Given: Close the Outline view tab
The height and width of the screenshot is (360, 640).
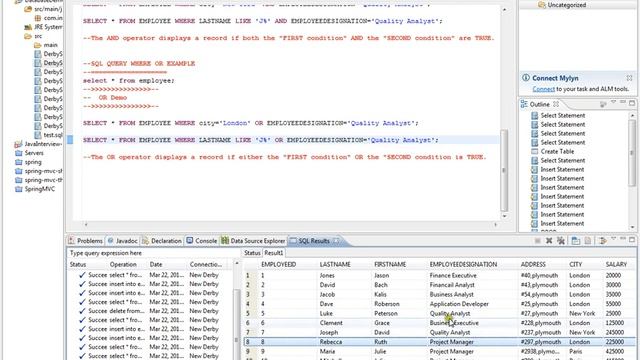Looking at the screenshot, I should click(556, 104).
